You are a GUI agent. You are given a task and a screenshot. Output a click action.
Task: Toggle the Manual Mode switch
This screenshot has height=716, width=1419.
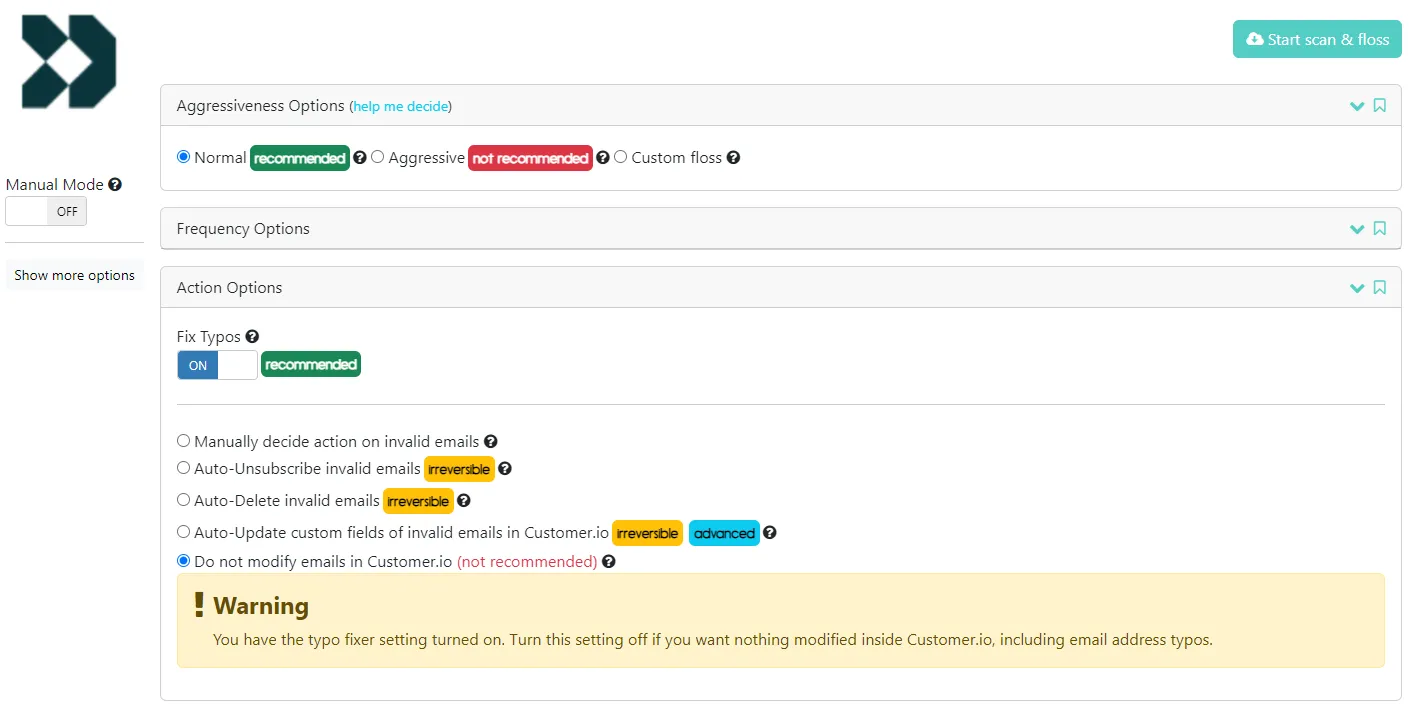[x=46, y=211]
